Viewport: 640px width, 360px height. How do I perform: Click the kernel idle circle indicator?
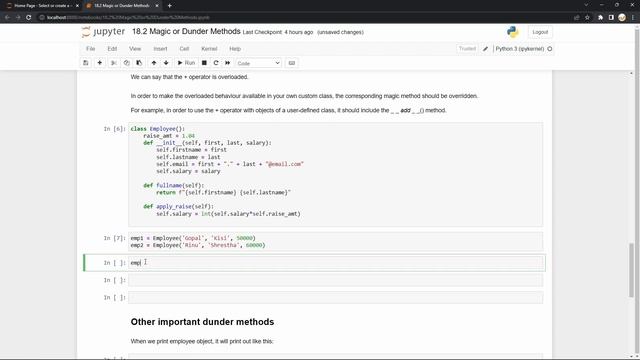click(x=550, y=49)
